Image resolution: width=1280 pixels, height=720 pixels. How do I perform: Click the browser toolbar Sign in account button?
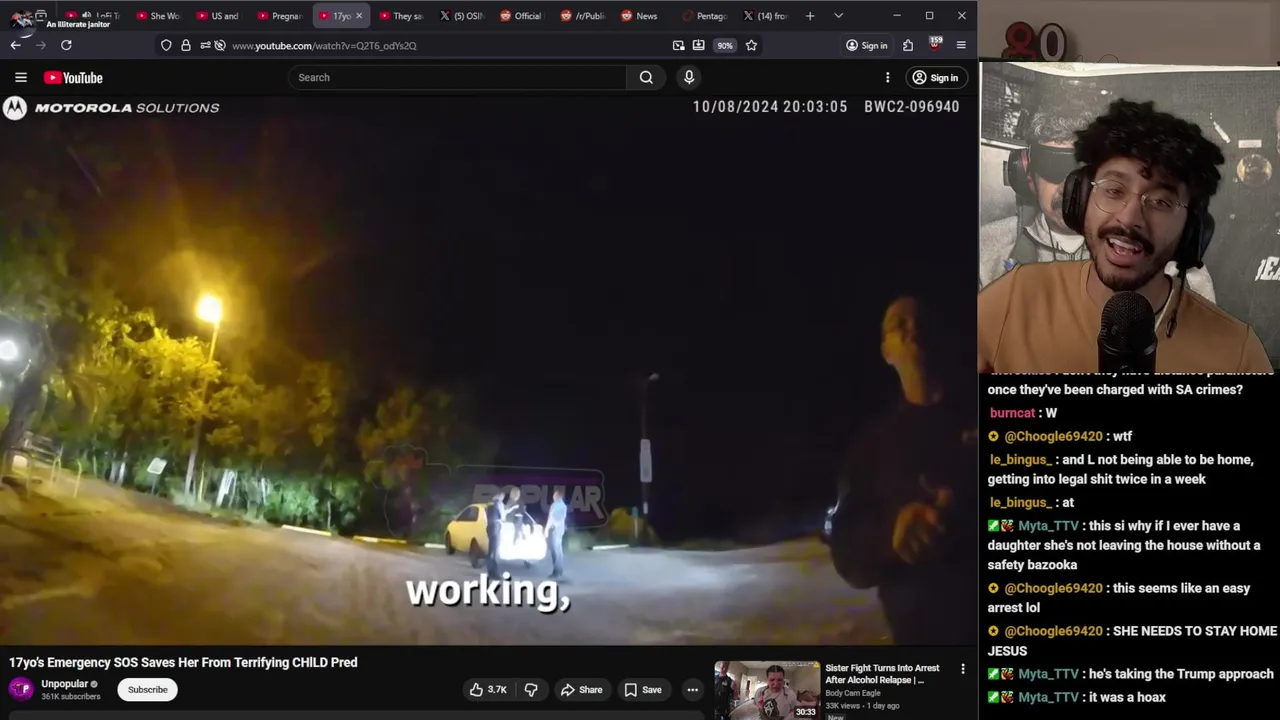(866, 45)
